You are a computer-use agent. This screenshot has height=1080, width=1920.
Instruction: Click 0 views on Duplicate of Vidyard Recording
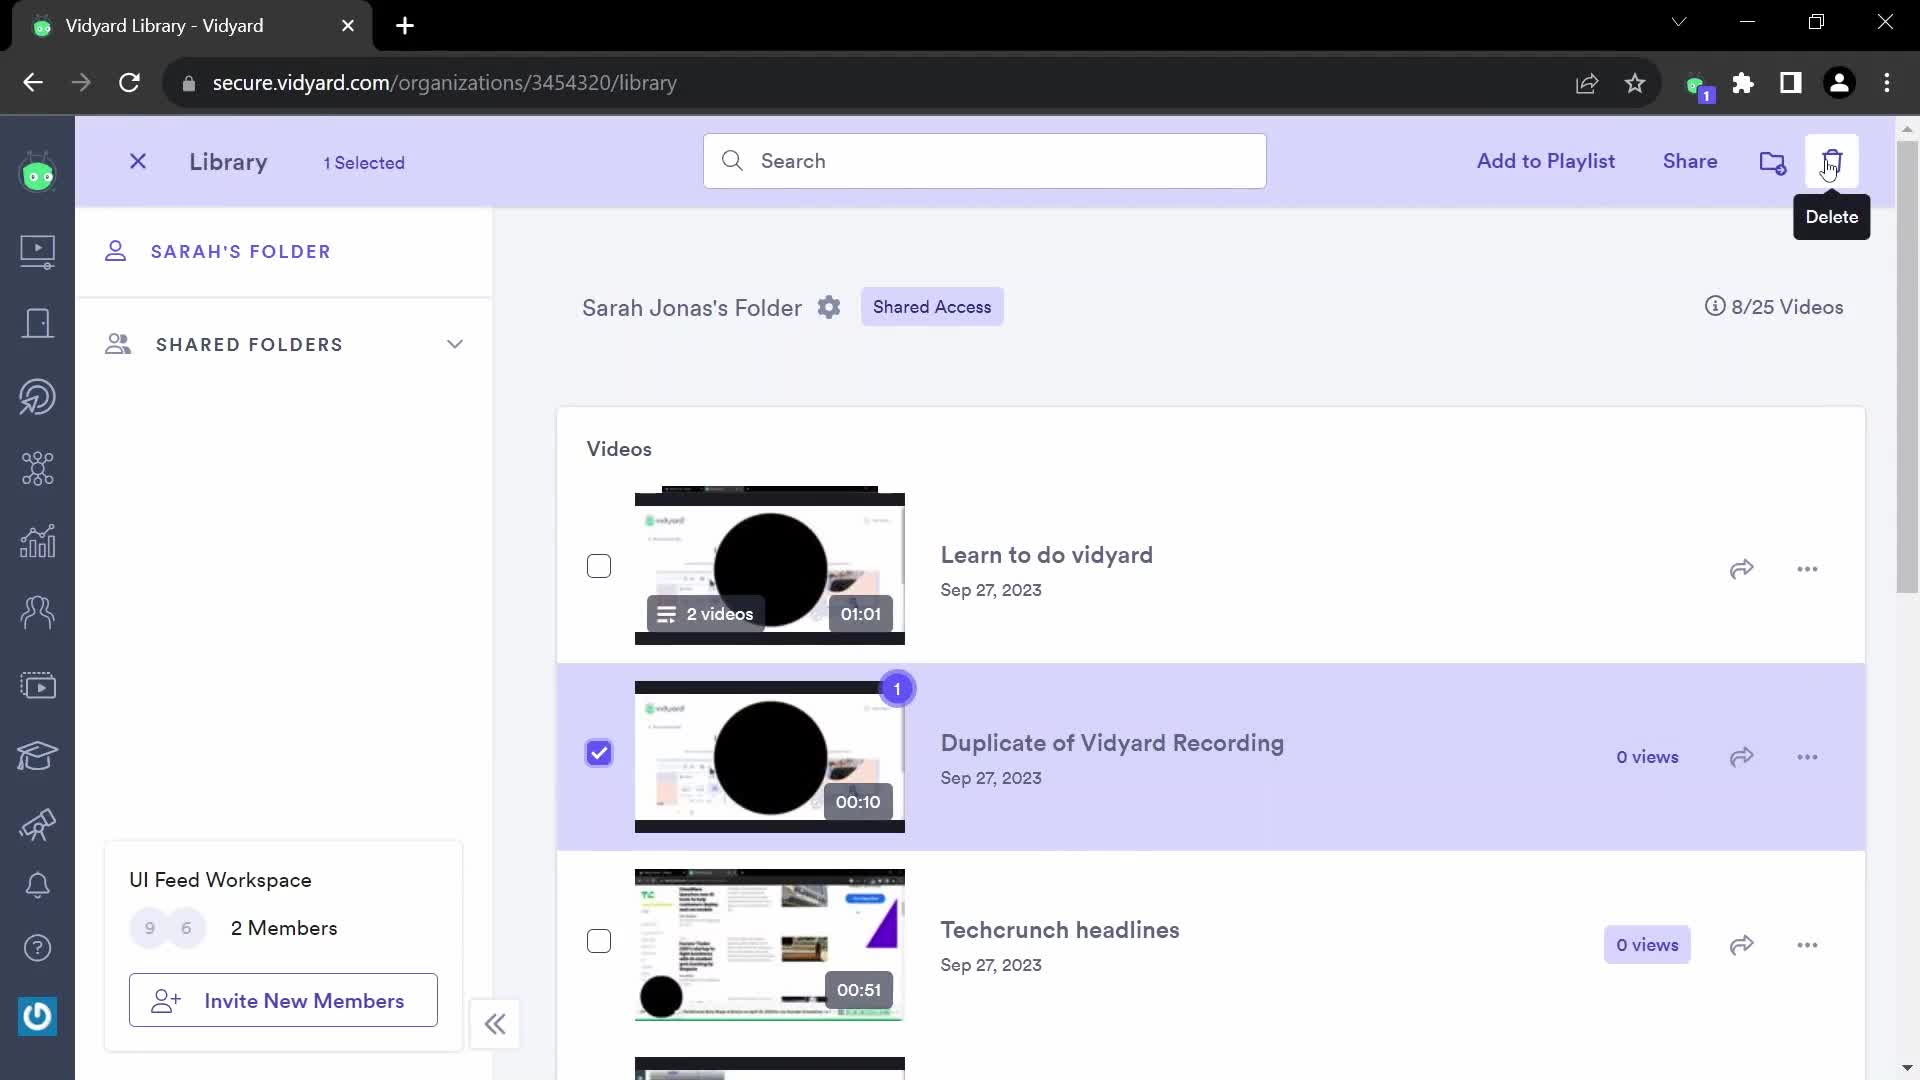[x=1647, y=757]
